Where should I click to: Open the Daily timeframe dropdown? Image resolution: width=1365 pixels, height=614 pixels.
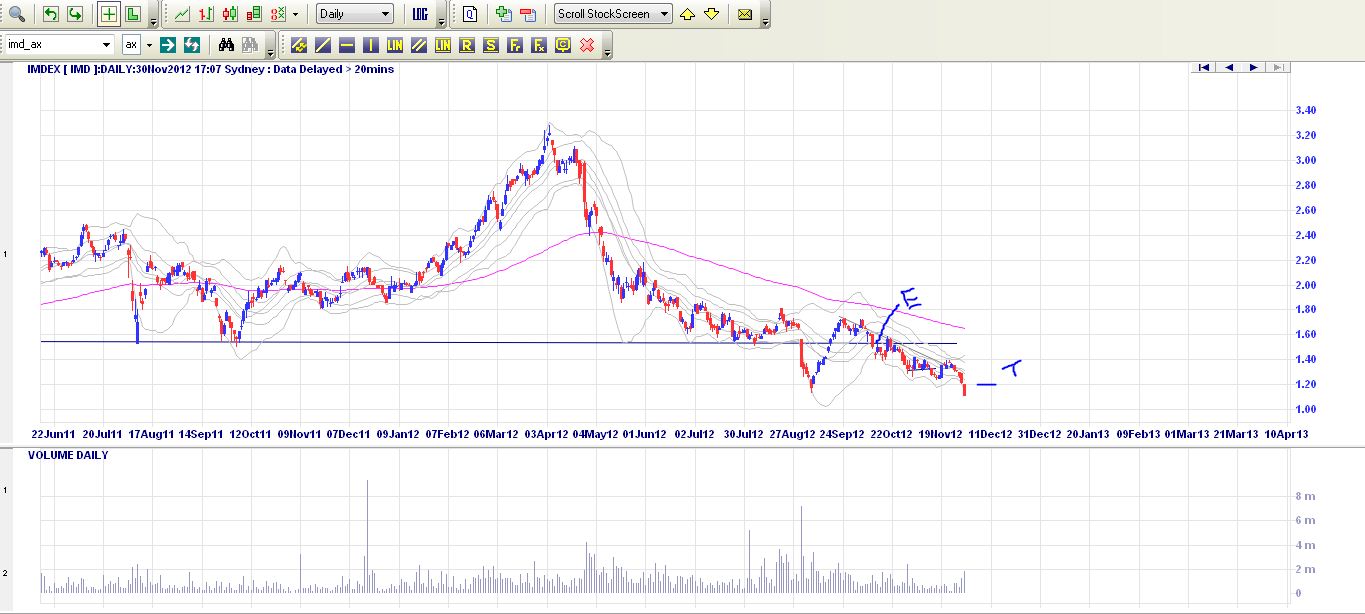point(355,14)
